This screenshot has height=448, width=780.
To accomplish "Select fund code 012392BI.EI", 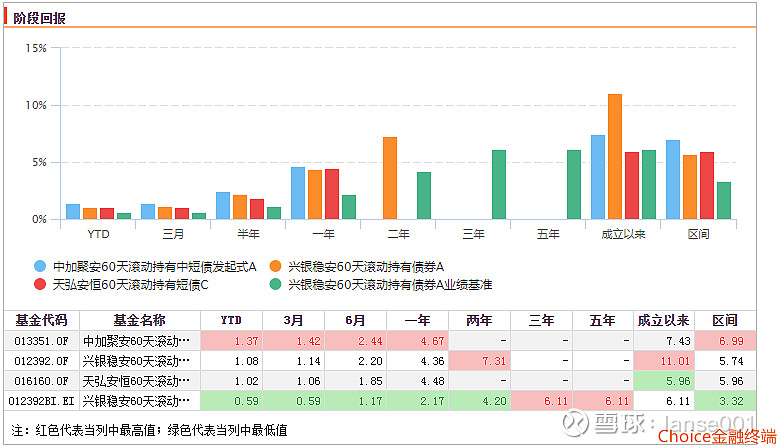I will 41,401.
